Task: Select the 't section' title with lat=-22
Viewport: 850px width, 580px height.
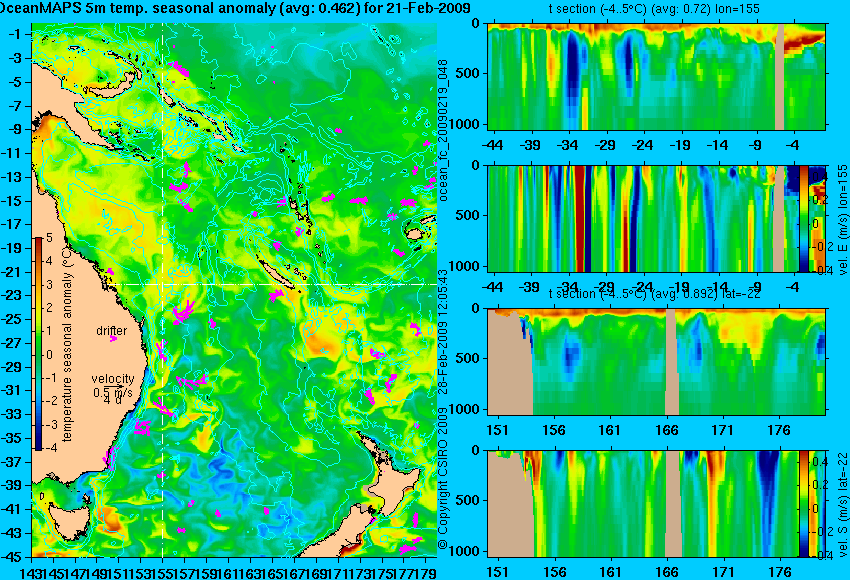Action: [x=655, y=294]
